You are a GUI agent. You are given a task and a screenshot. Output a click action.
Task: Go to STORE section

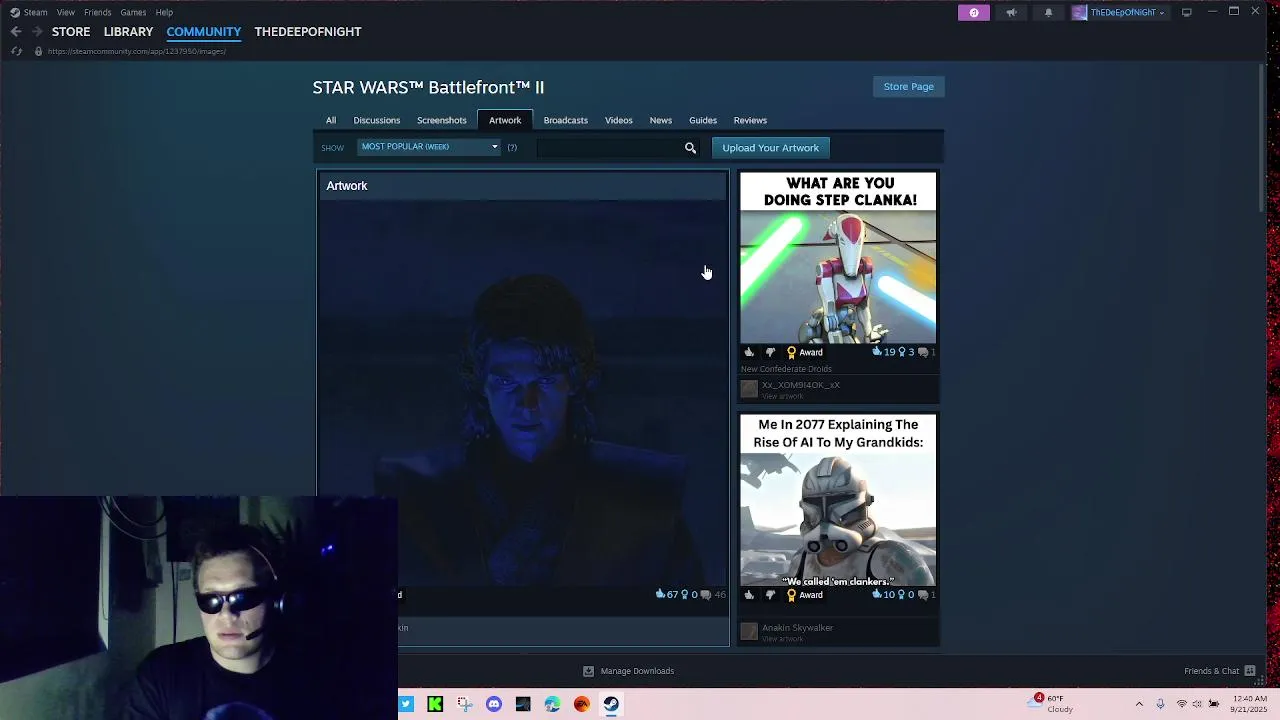click(71, 32)
